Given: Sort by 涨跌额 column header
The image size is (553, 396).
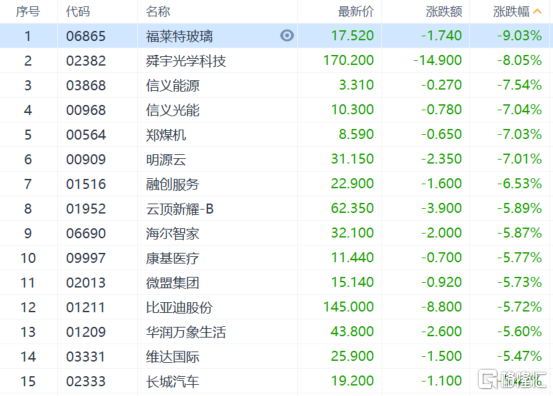Looking at the screenshot, I should [444, 12].
